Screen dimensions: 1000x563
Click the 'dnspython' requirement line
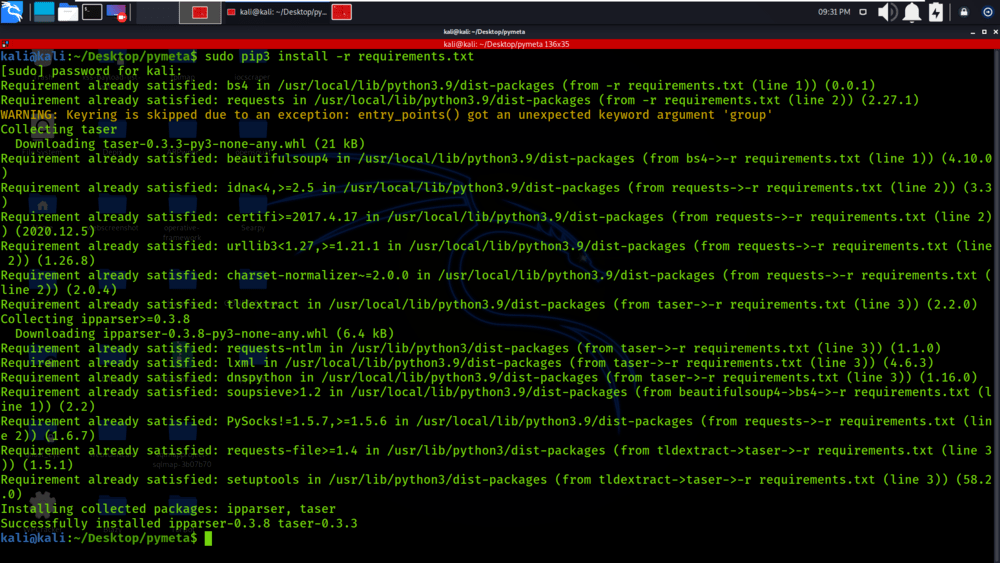point(489,377)
